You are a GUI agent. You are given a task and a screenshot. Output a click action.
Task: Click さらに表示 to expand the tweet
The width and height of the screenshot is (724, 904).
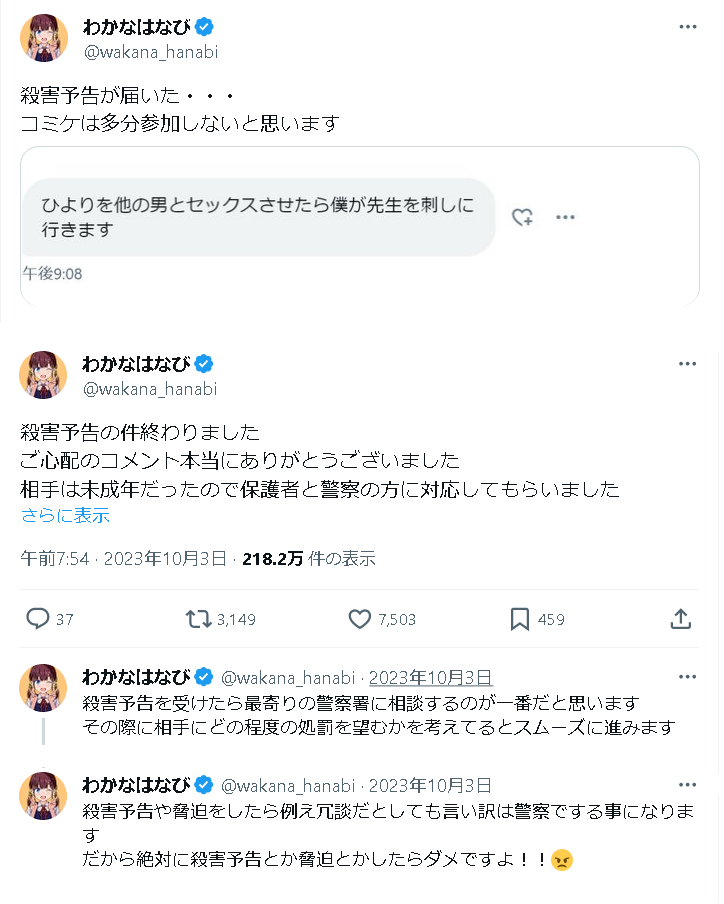(x=65, y=516)
